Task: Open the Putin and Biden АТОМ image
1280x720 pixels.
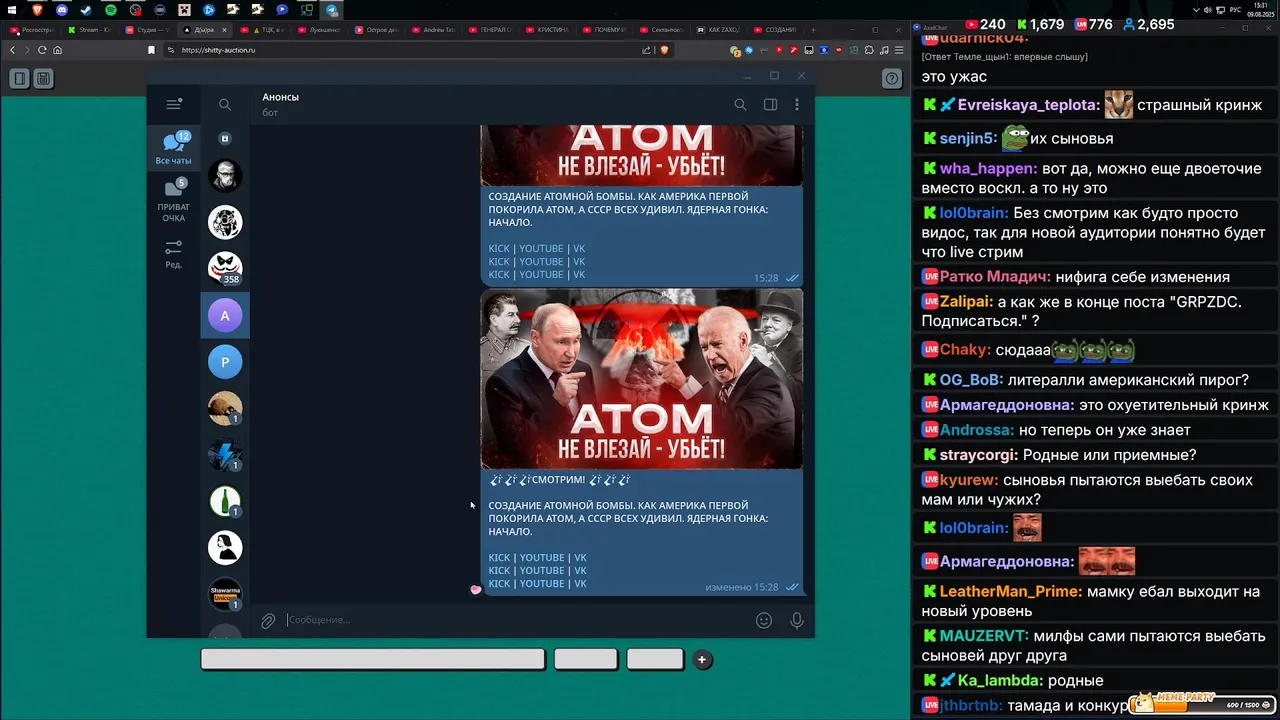Action: coord(642,379)
